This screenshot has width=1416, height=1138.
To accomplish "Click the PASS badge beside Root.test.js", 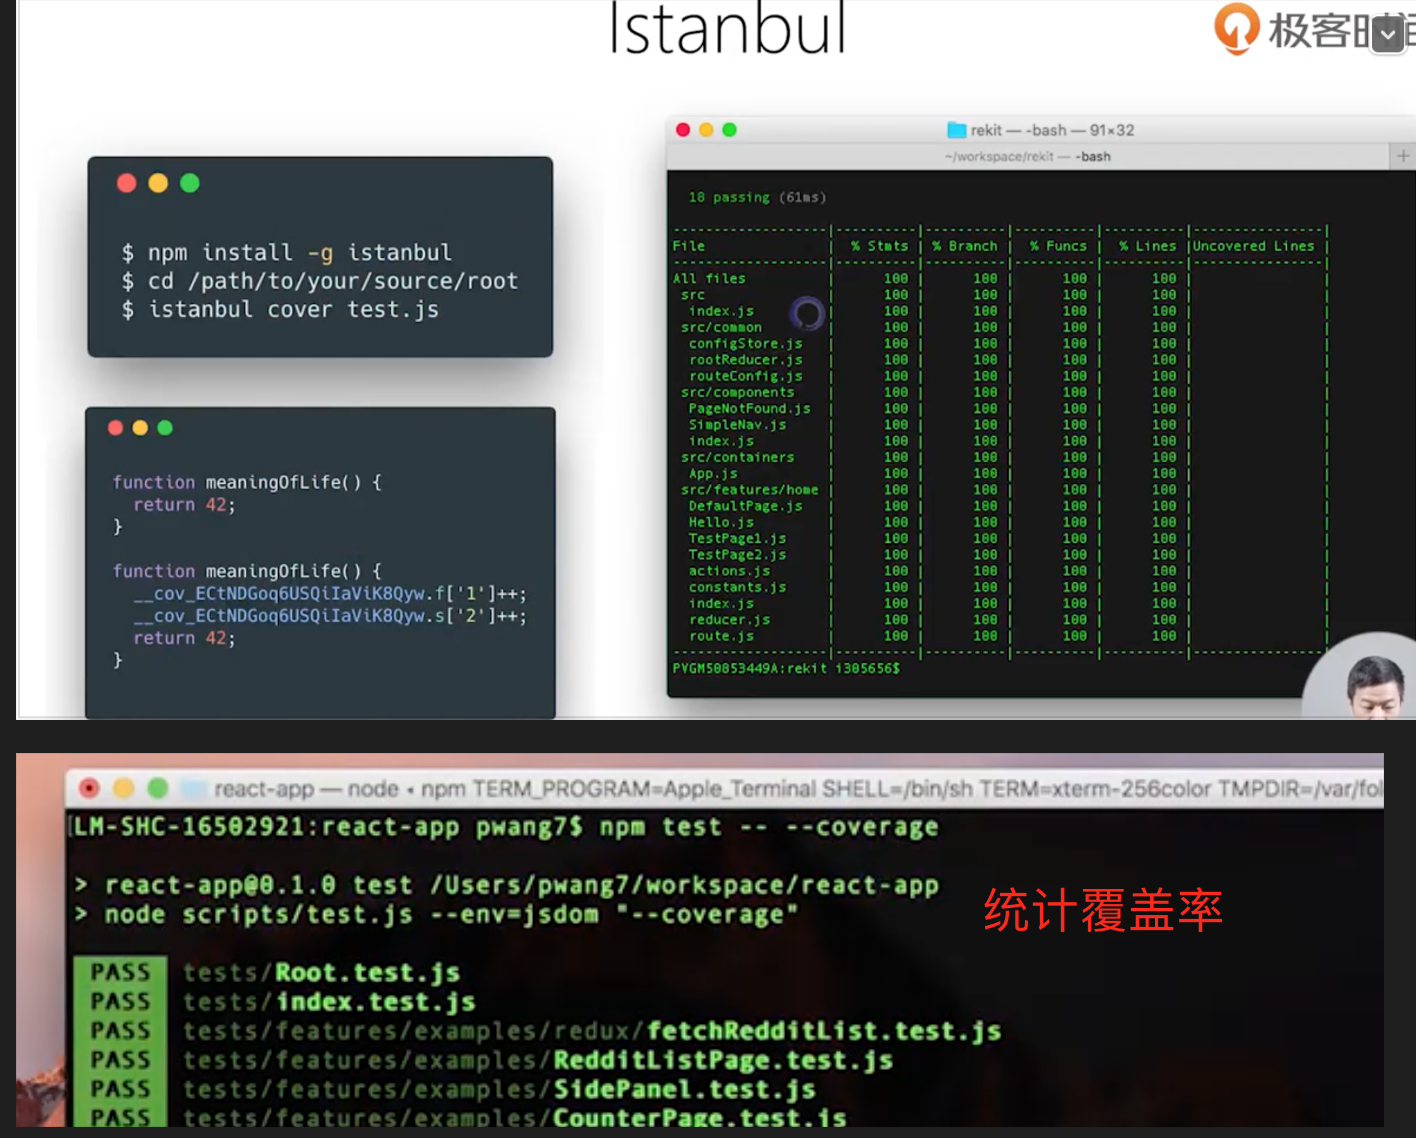I will 120,973.
